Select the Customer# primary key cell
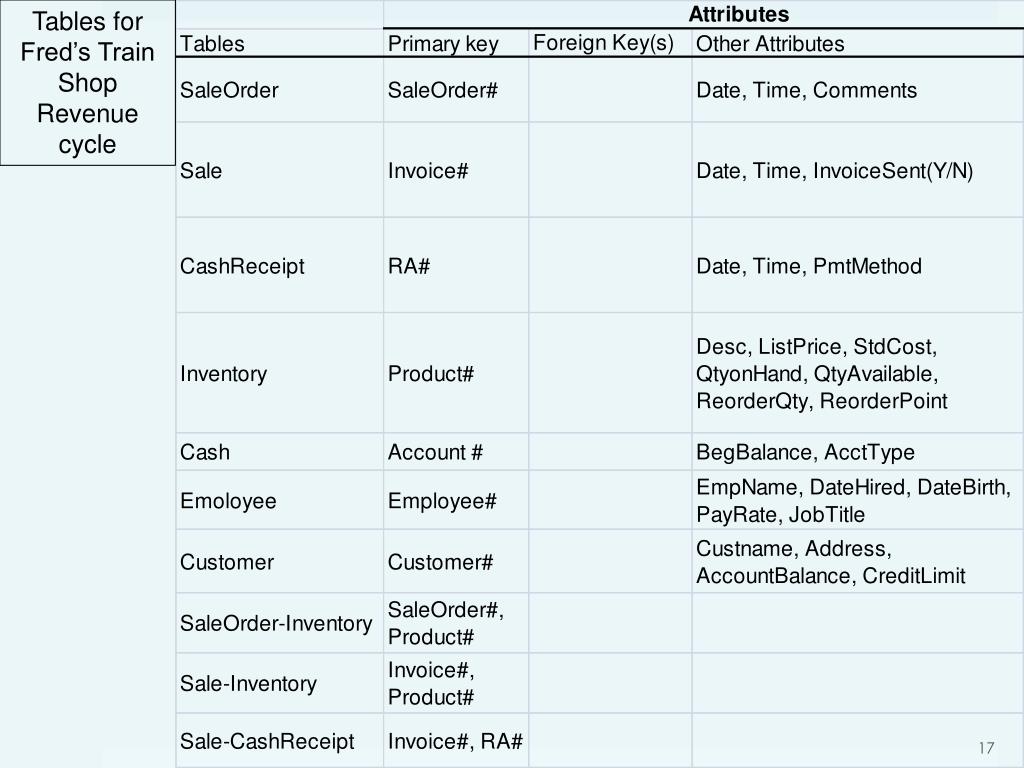Viewport: 1024px width, 768px height. click(440, 562)
